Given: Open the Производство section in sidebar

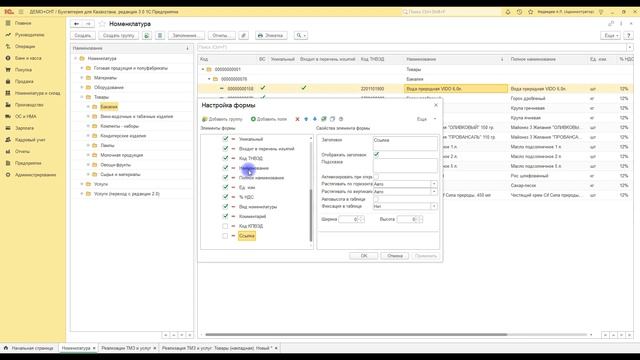Looking at the screenshot, I should tap(29, 105).
